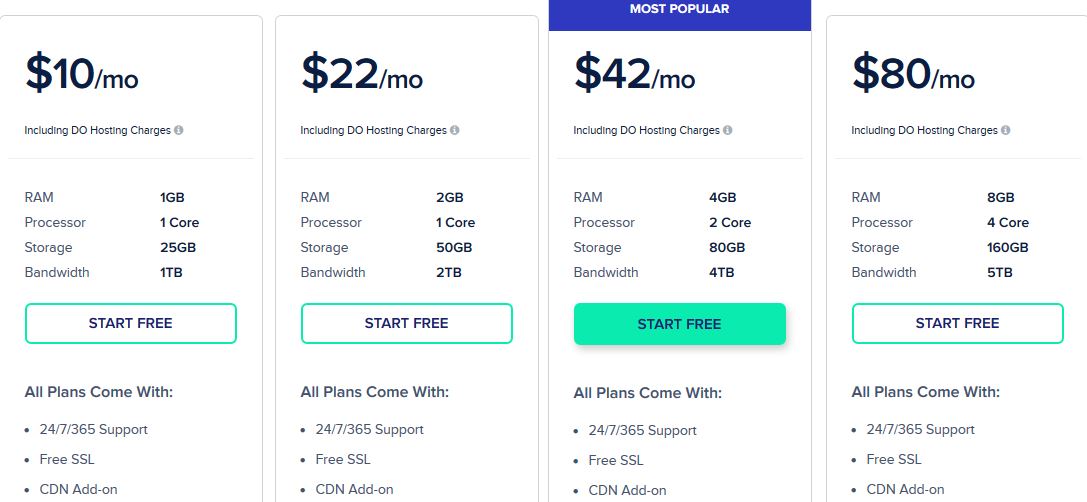This screenshot has height=502, width=1087.
Task: Click info icon on $10/mo plan
Action: pyautogui.click(x=179, y=130)
